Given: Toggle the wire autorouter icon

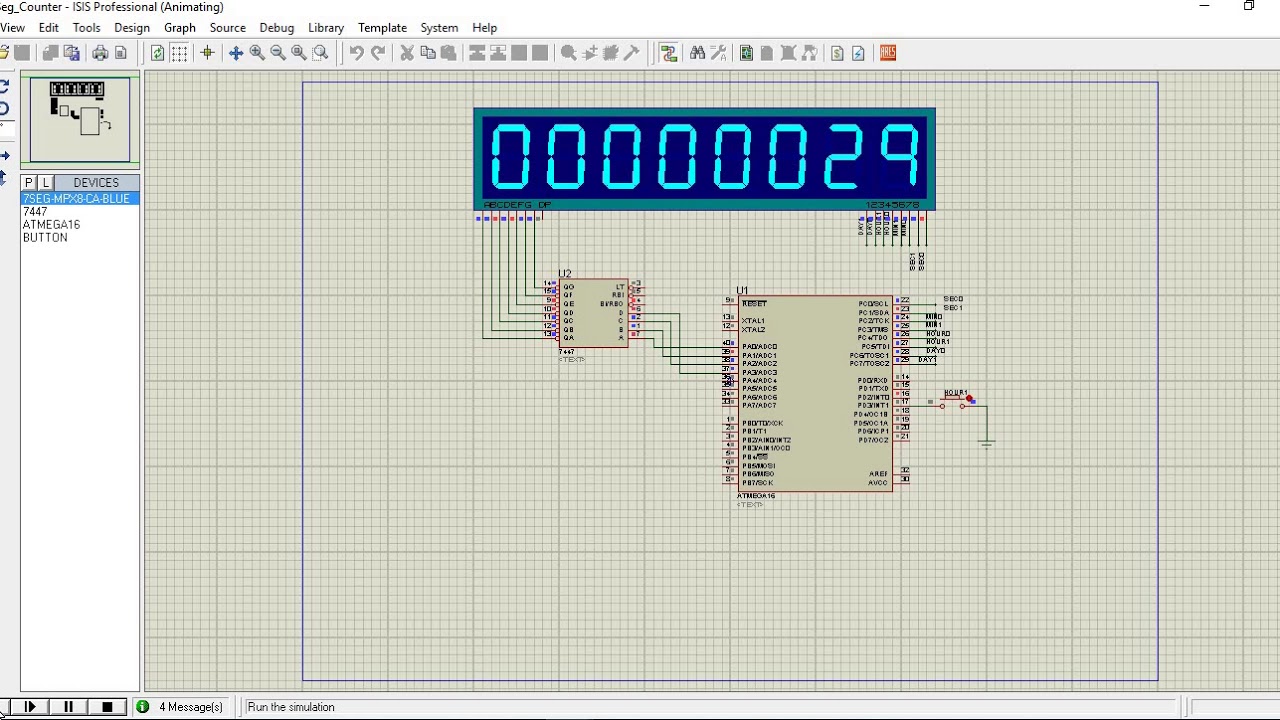Looking at the screenshot, I should [x=669, y=53].
